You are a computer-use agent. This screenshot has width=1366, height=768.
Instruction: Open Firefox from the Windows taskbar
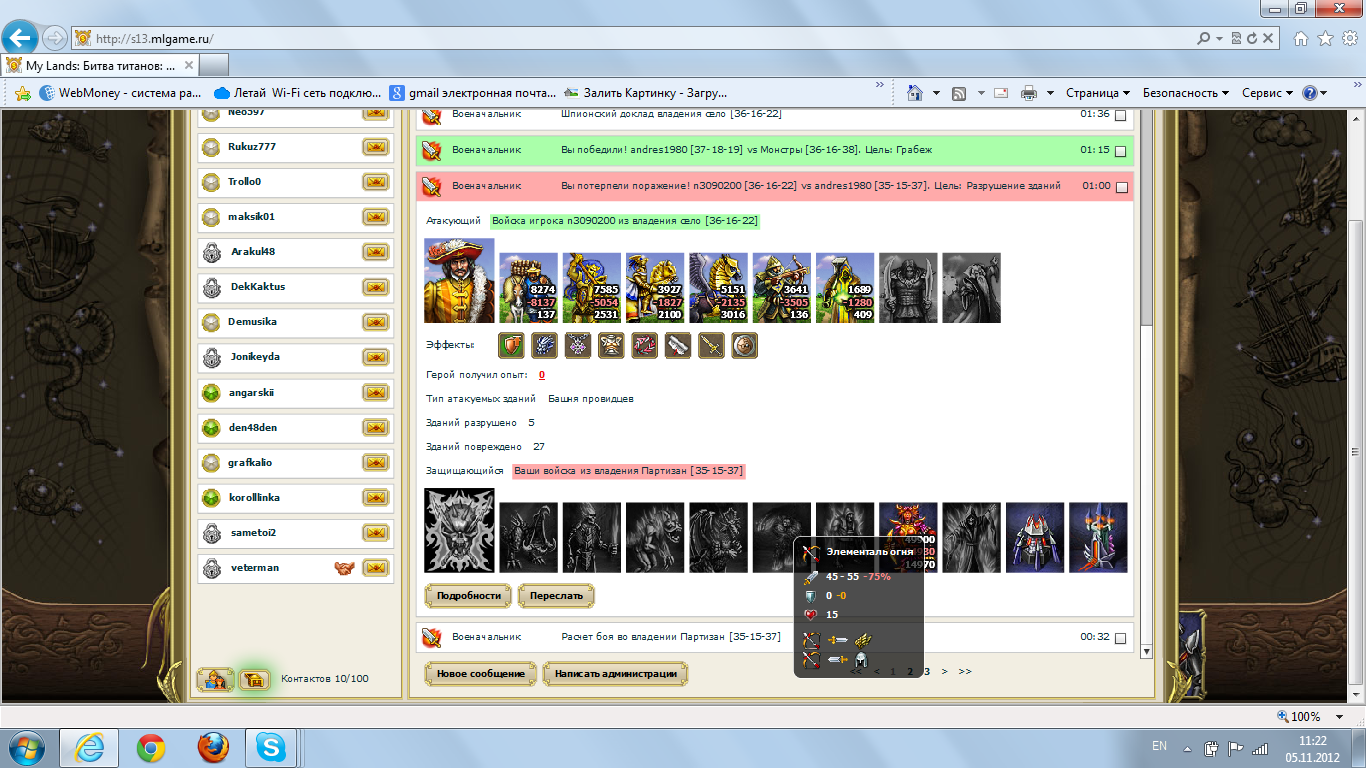(x=211, y=747)
